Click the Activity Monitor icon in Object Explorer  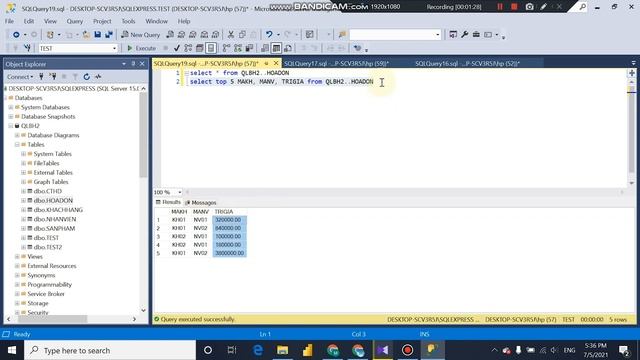click(98, 77)
